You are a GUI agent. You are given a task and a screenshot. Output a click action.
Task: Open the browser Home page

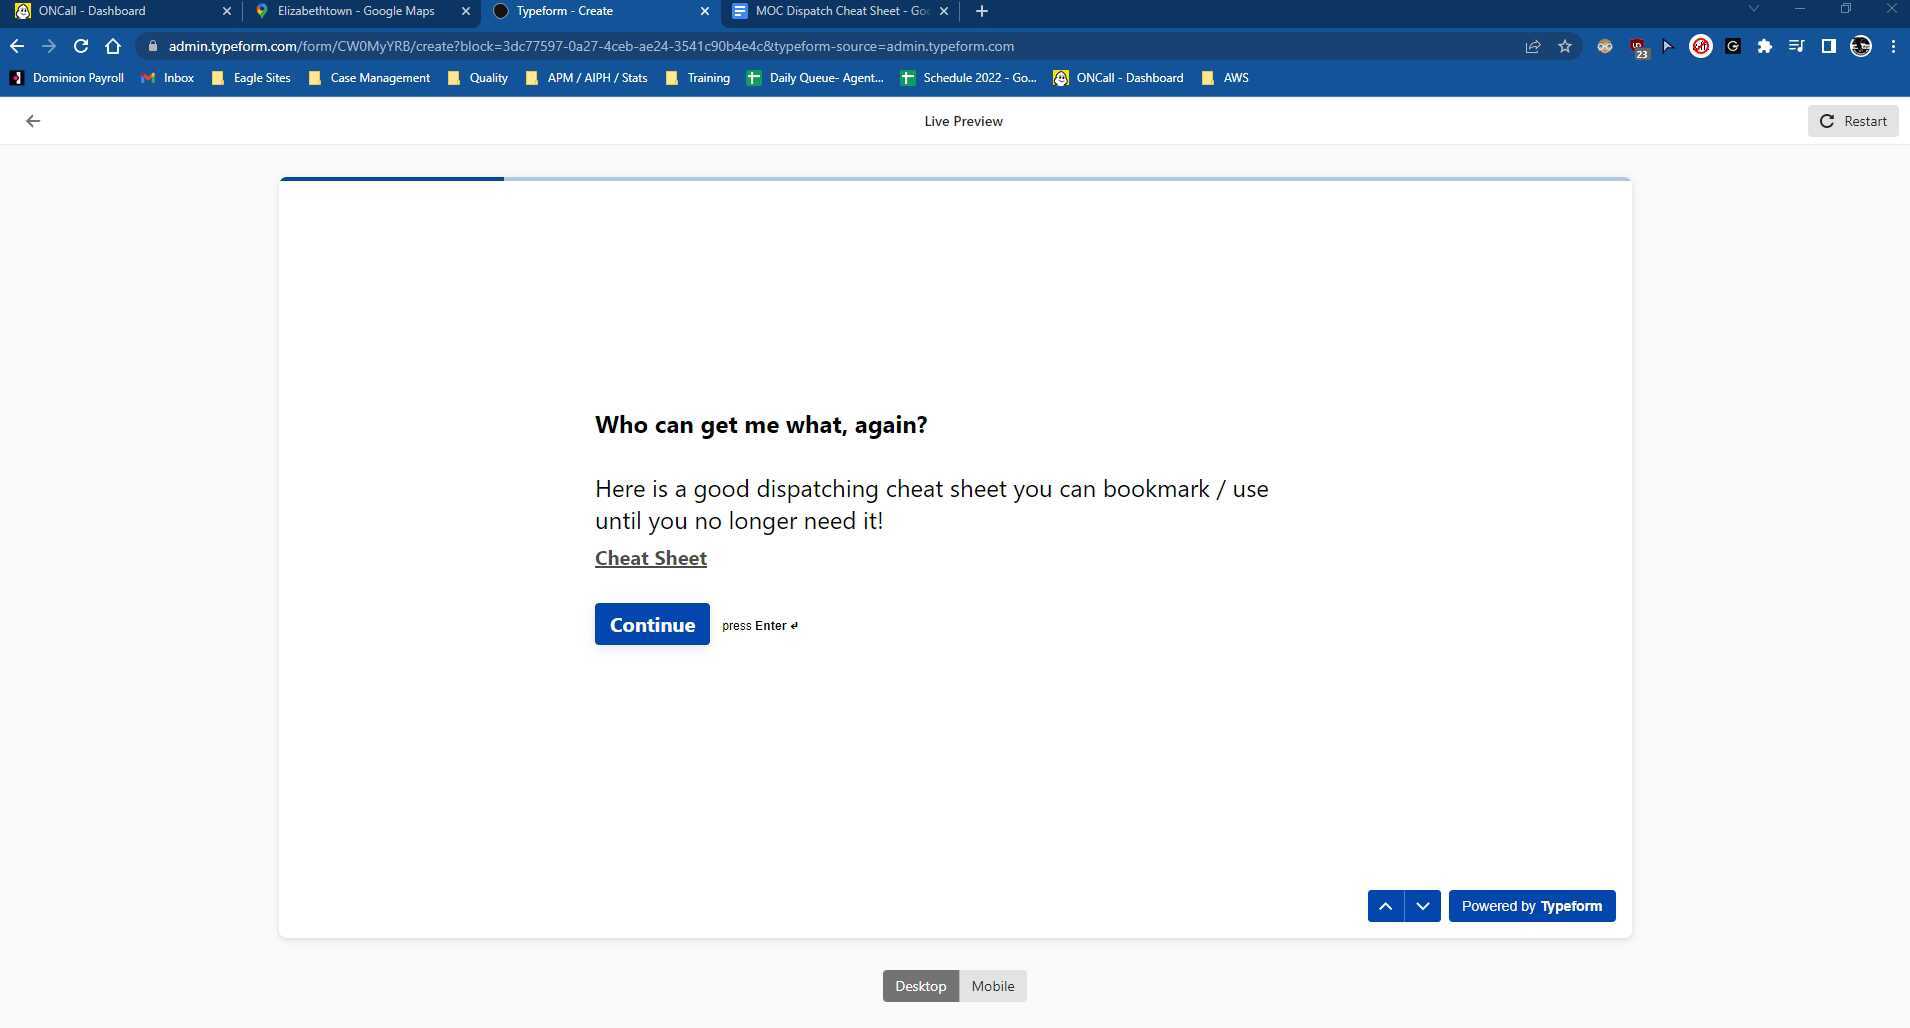[113, 46]
